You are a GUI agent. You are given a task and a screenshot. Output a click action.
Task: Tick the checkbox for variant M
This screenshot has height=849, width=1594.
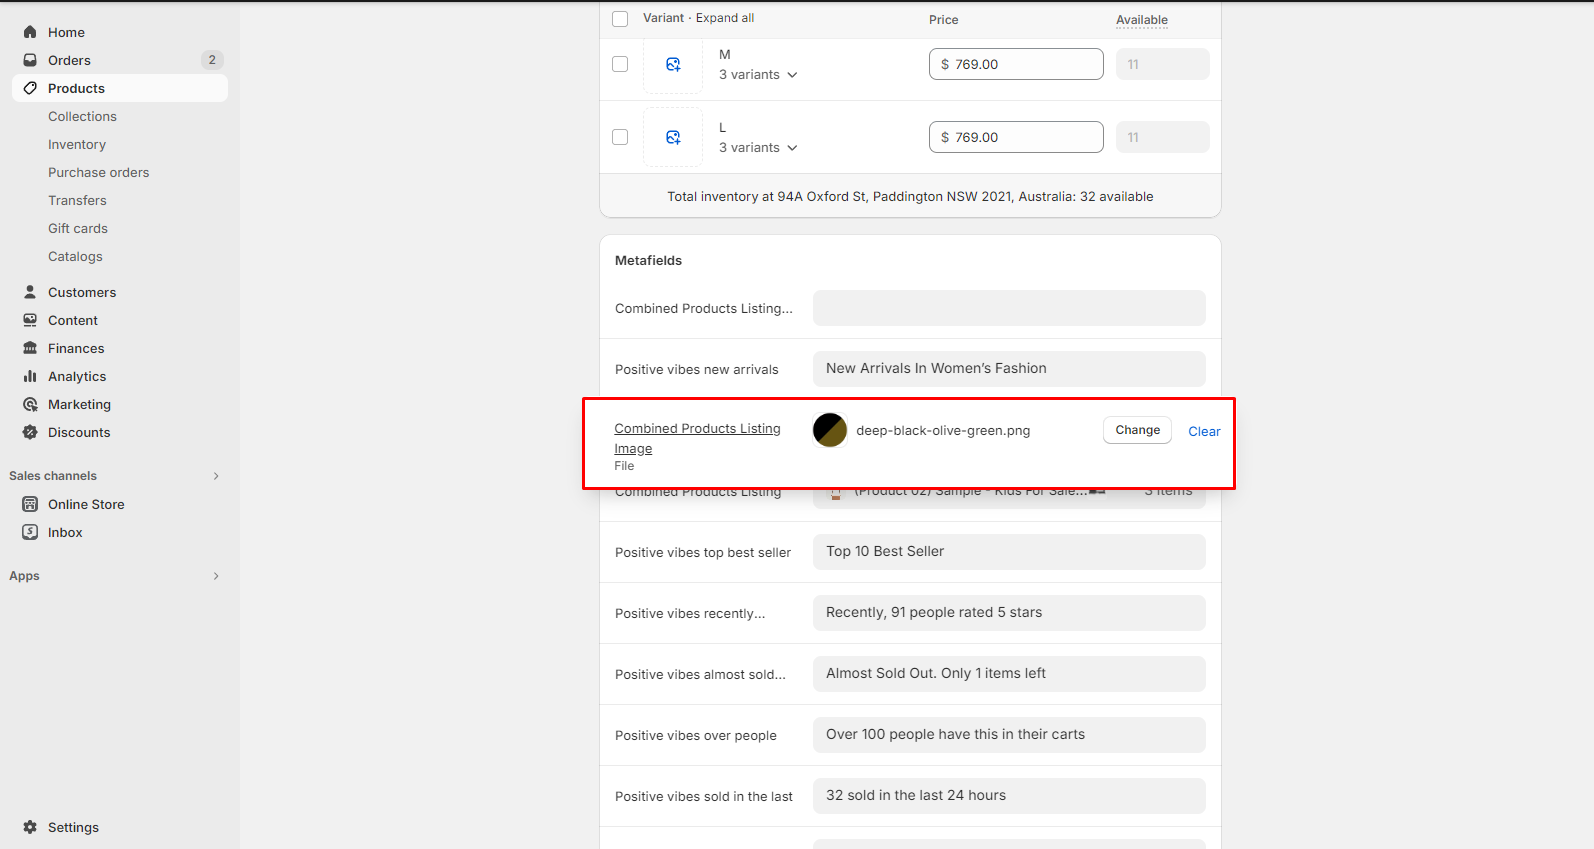[x=620, y=64]
